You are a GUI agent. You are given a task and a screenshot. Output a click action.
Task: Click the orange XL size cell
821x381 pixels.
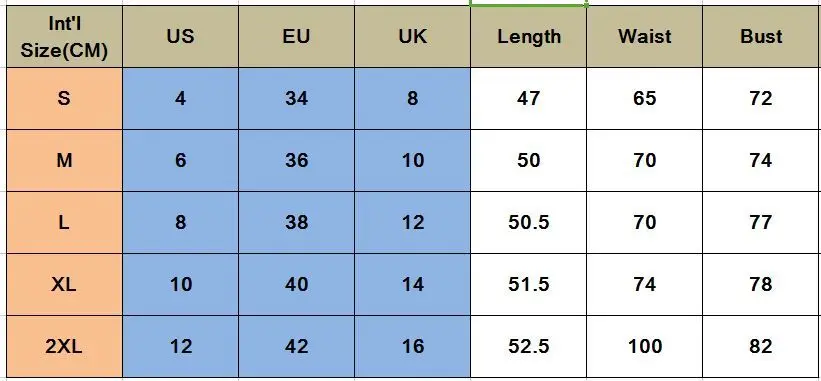[64, 284]
